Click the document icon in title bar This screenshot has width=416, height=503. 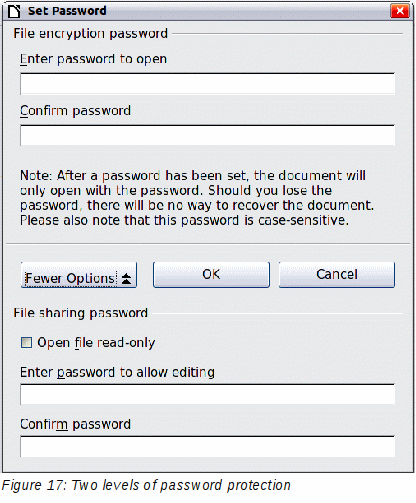[x=14, y=11]
